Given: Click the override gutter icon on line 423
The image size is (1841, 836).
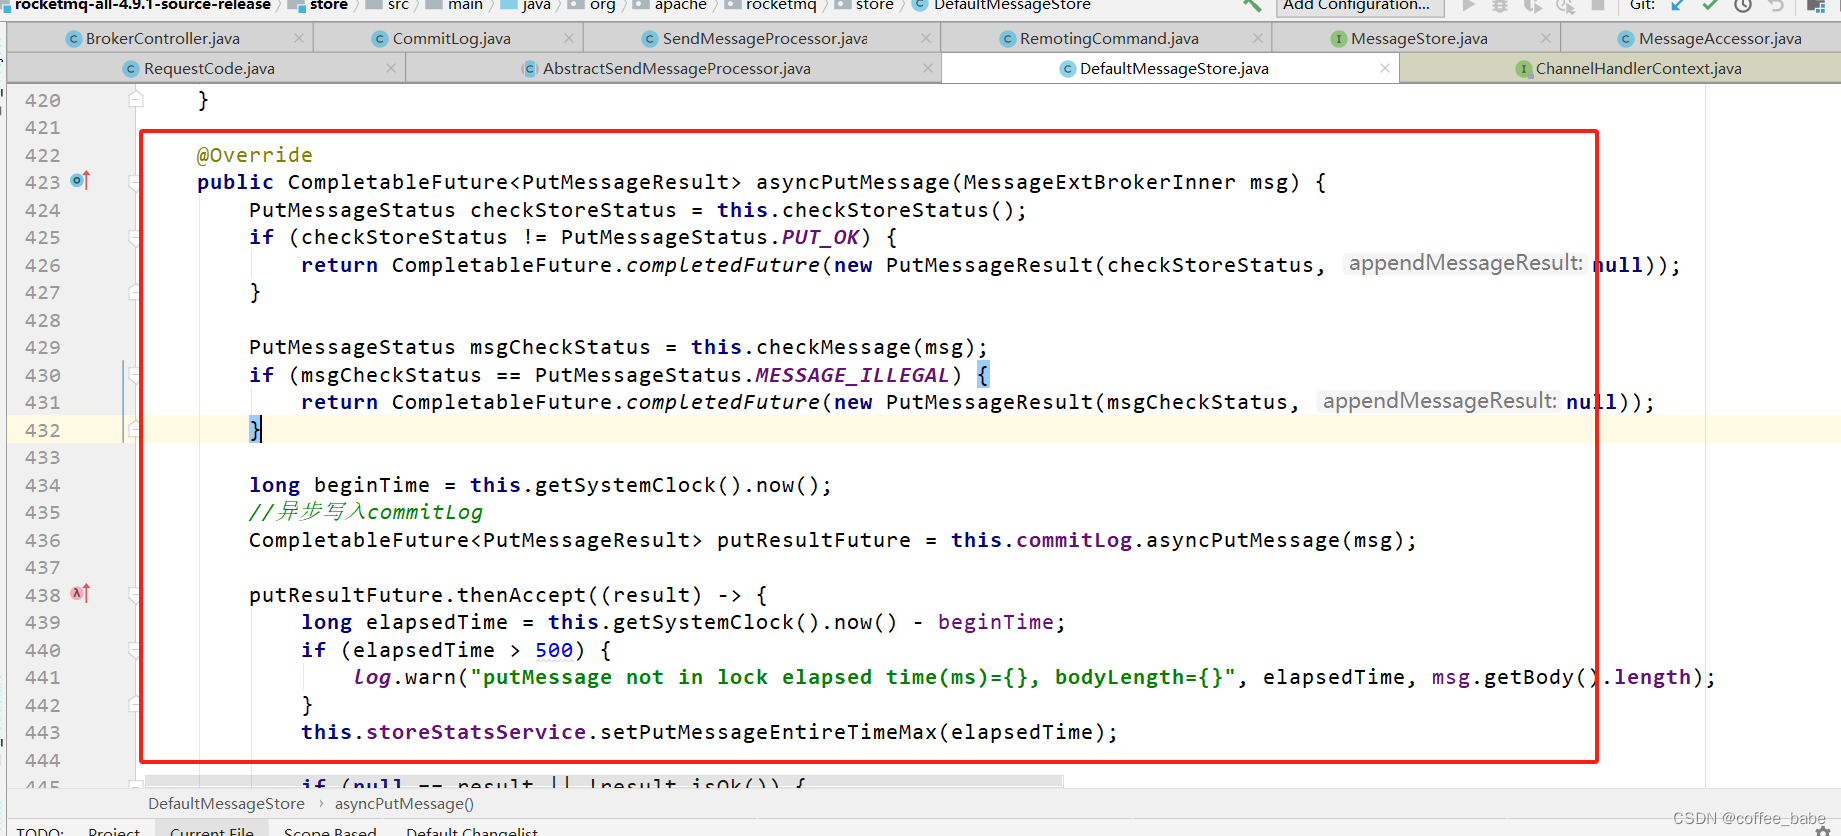Looking at the screenshot, I should coord(81,181).
